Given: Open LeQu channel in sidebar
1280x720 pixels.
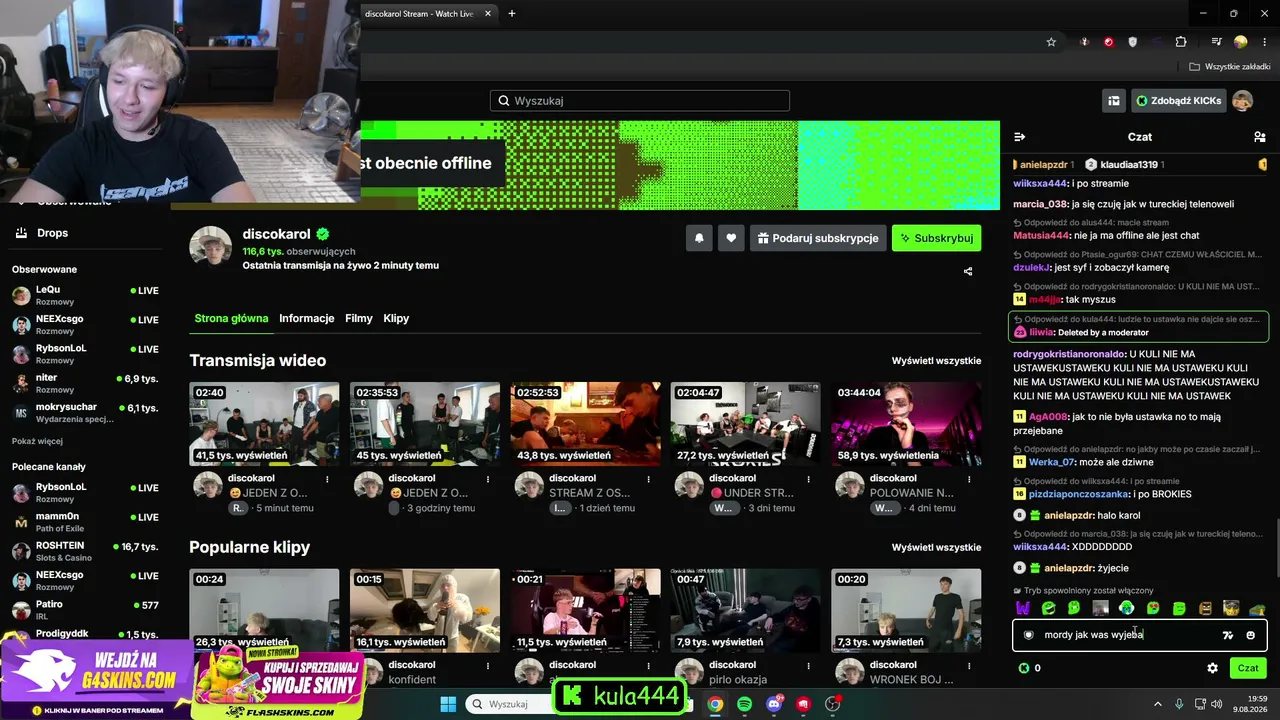Looking at the screenshot, I should (85, 295).
